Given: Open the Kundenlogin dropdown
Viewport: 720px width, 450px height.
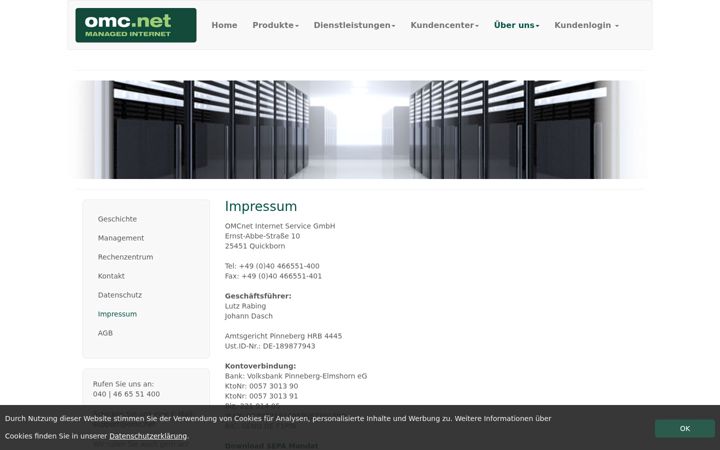Looking at the screenshot, I should [x=586, y=25].
